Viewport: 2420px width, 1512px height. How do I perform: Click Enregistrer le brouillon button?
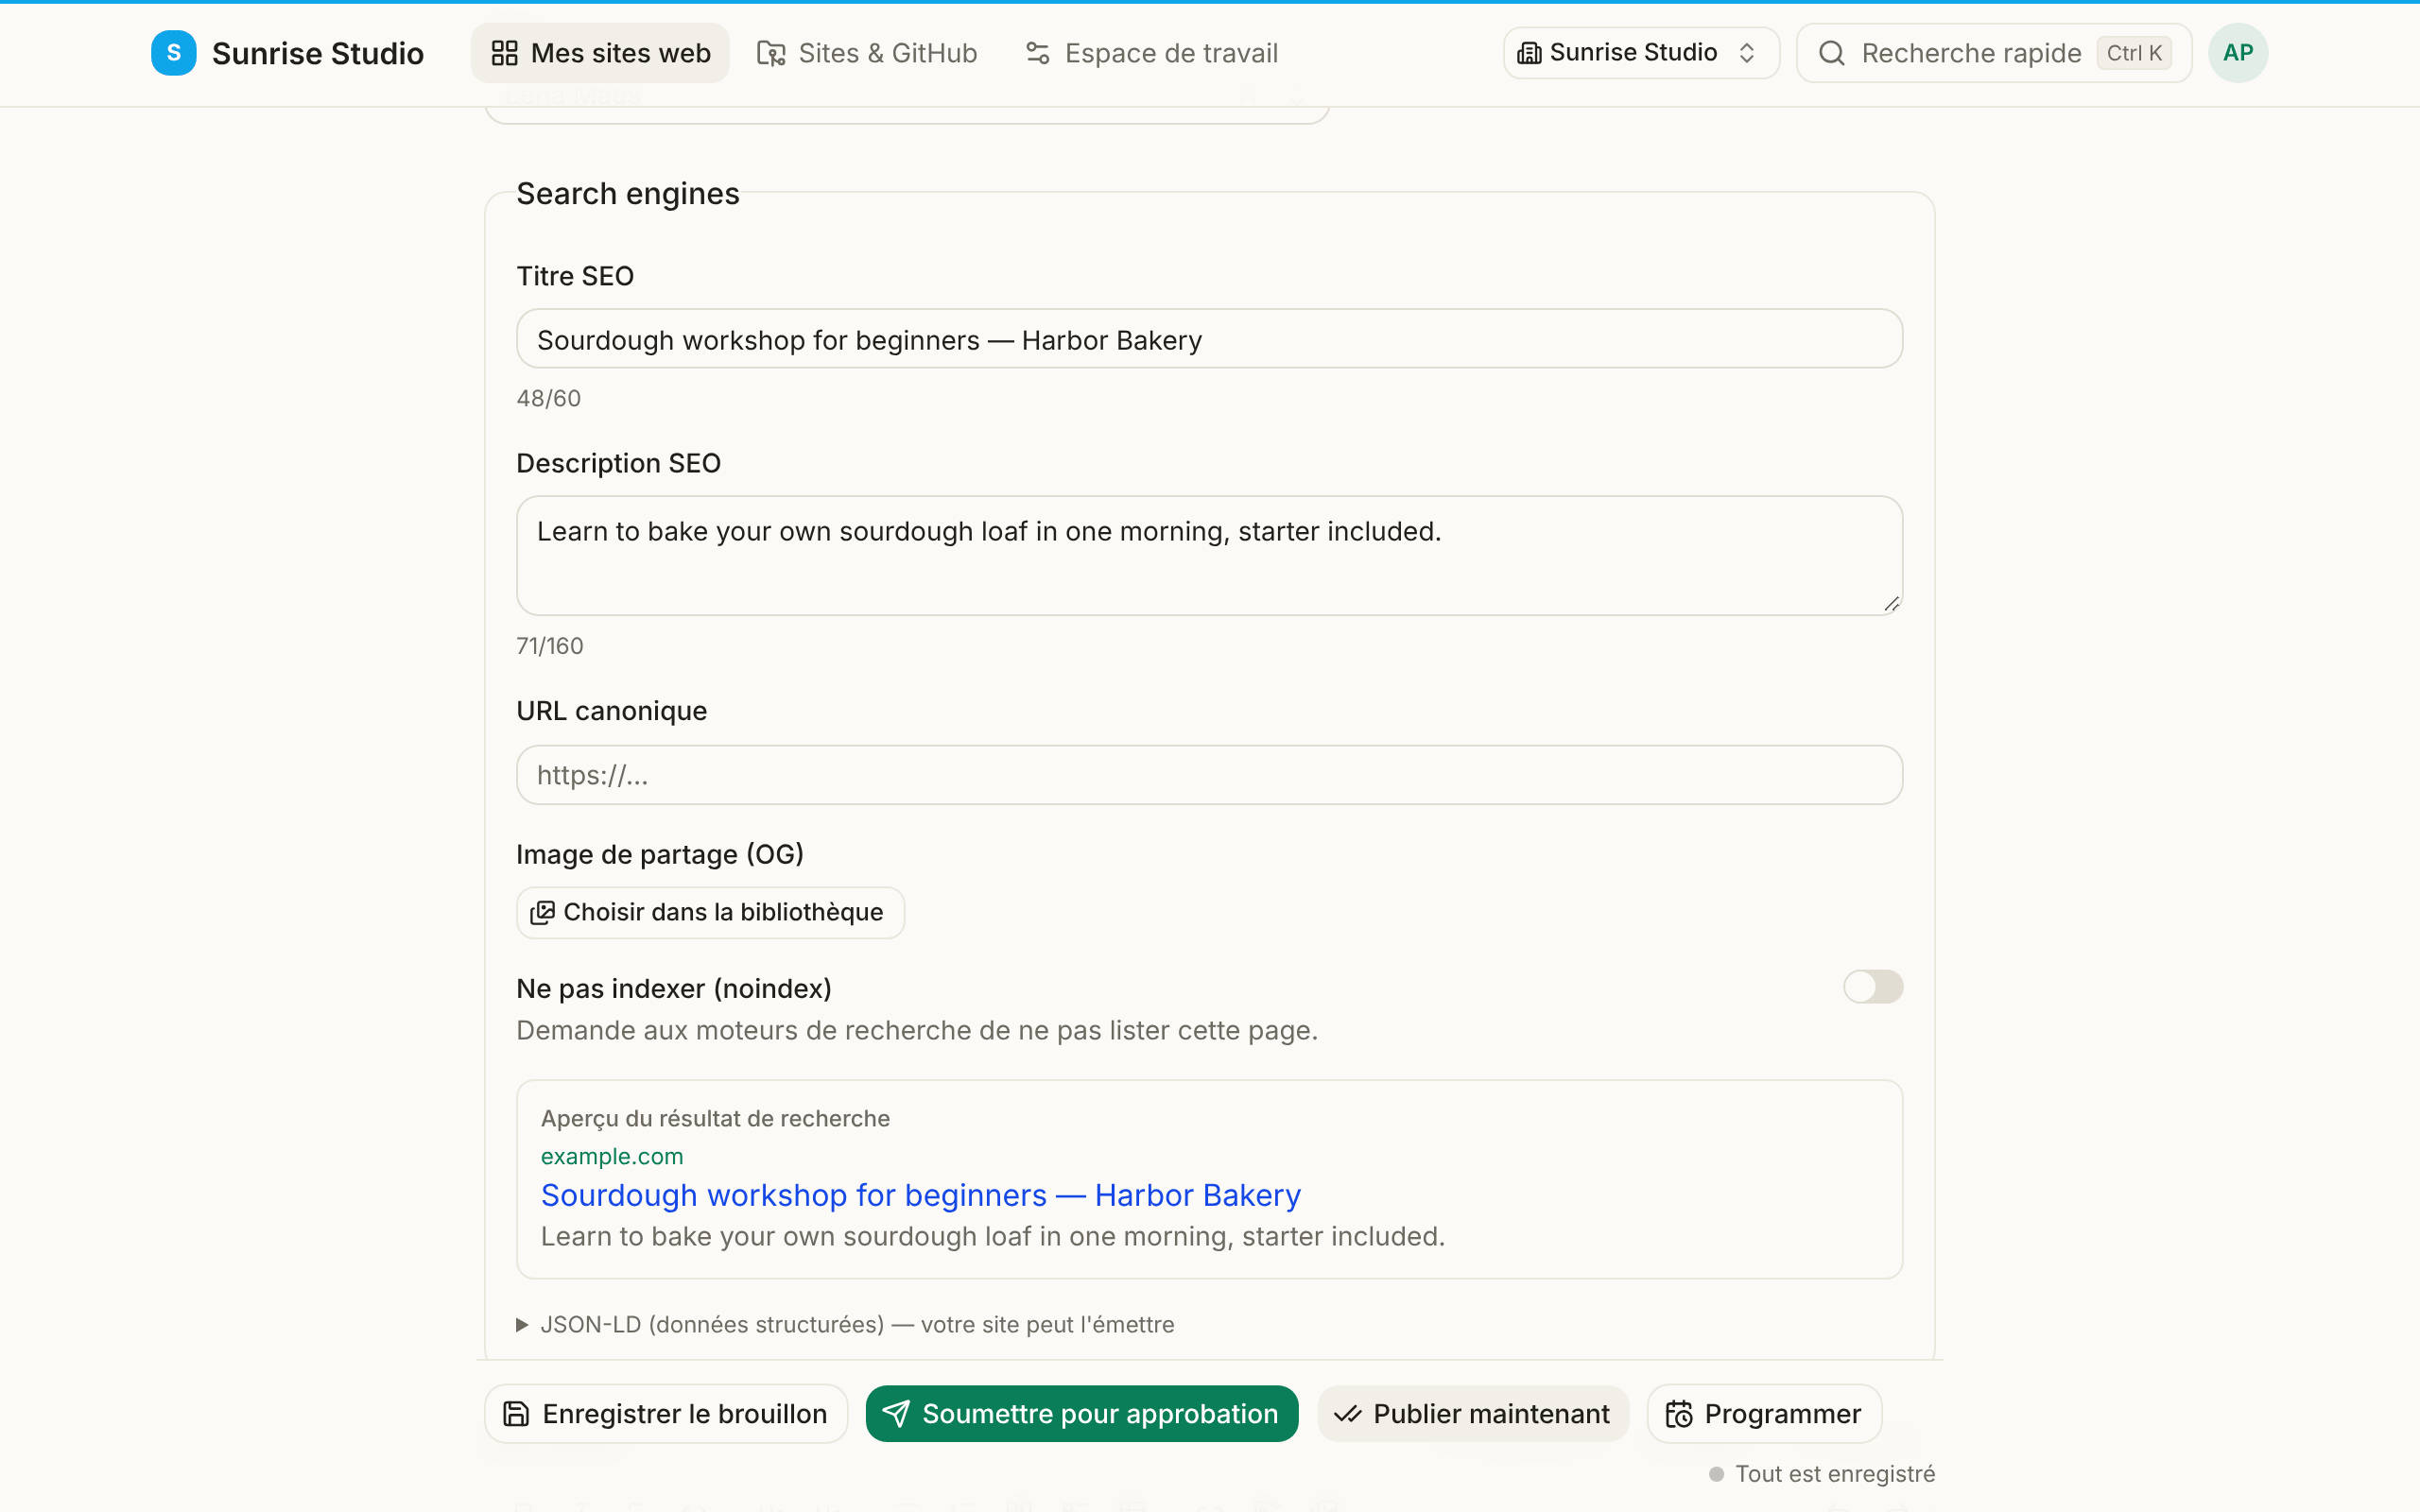coord(666,1413)
